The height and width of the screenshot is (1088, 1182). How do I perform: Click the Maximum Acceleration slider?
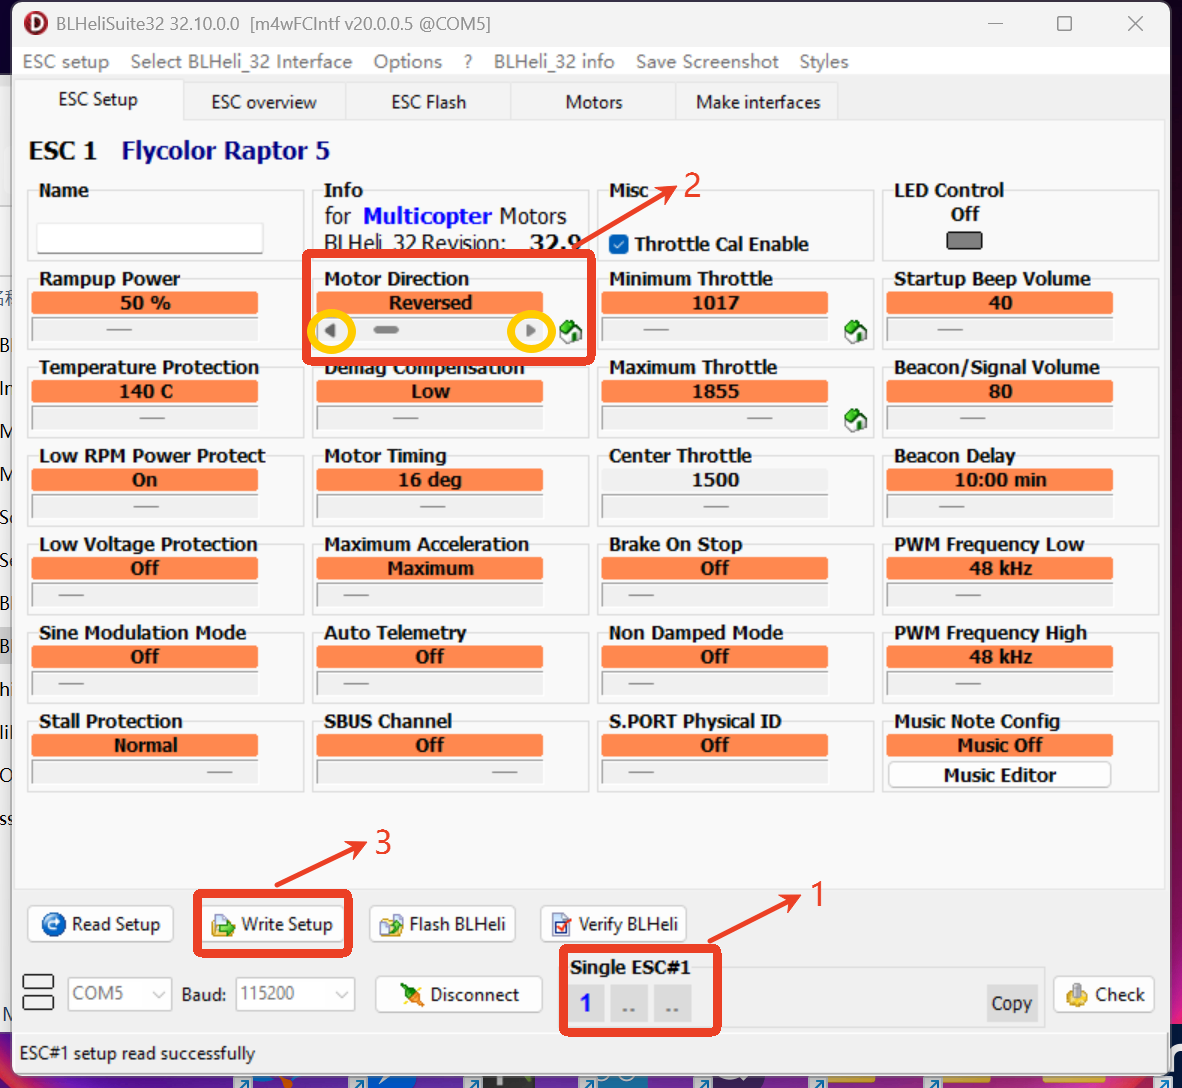pyautogui.click(x=430, y=594)
